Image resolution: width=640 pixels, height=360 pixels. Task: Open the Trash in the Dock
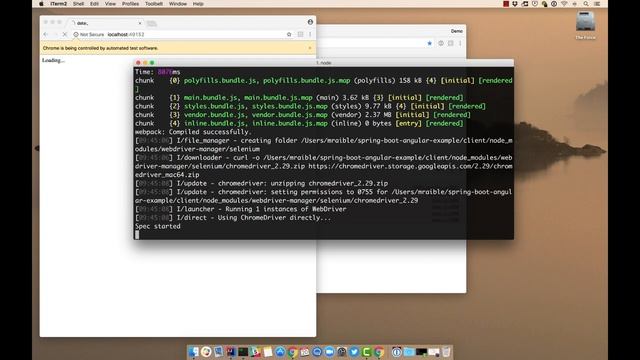tap(446, 351)
